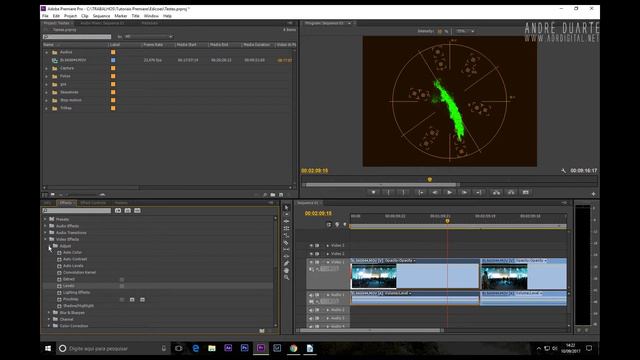Screen dimensions: 640x360
Task: Select the Razor tool
Action: click(287, 242)
